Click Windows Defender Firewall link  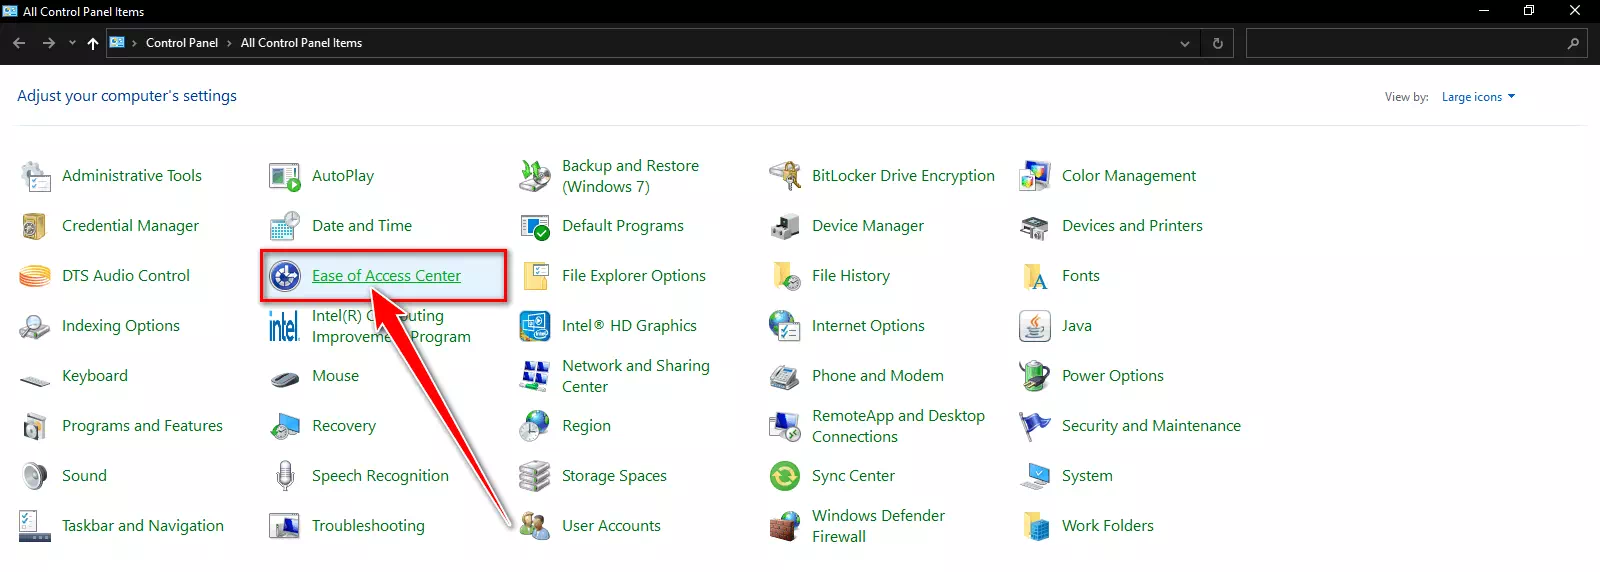coord(878,526)
